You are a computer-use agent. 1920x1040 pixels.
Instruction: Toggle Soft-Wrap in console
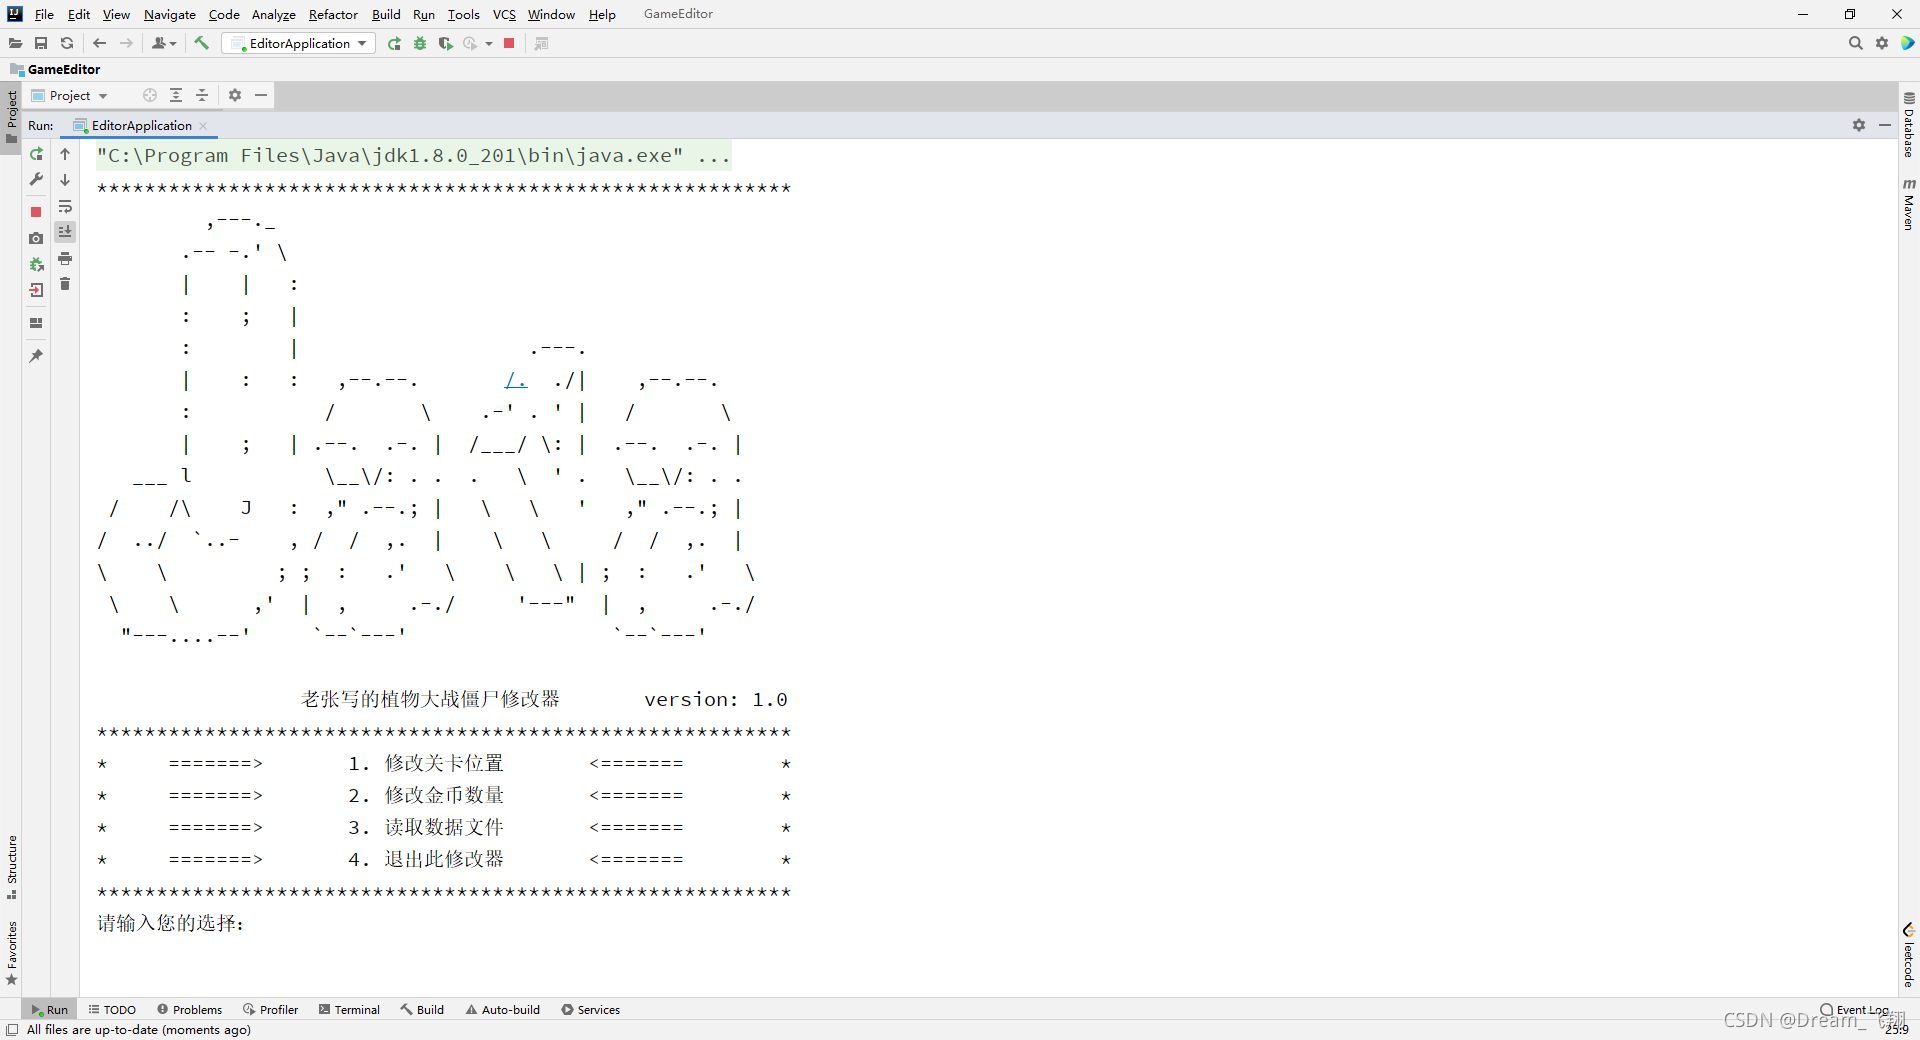(65, 206)
